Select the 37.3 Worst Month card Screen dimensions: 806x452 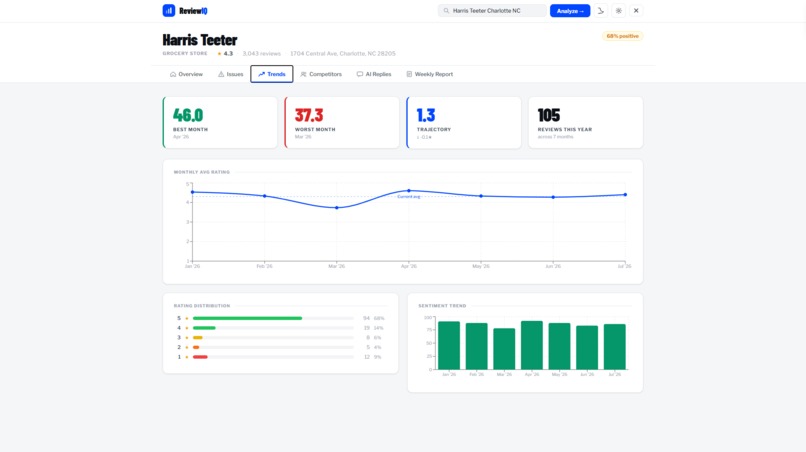tap(342, 122)
